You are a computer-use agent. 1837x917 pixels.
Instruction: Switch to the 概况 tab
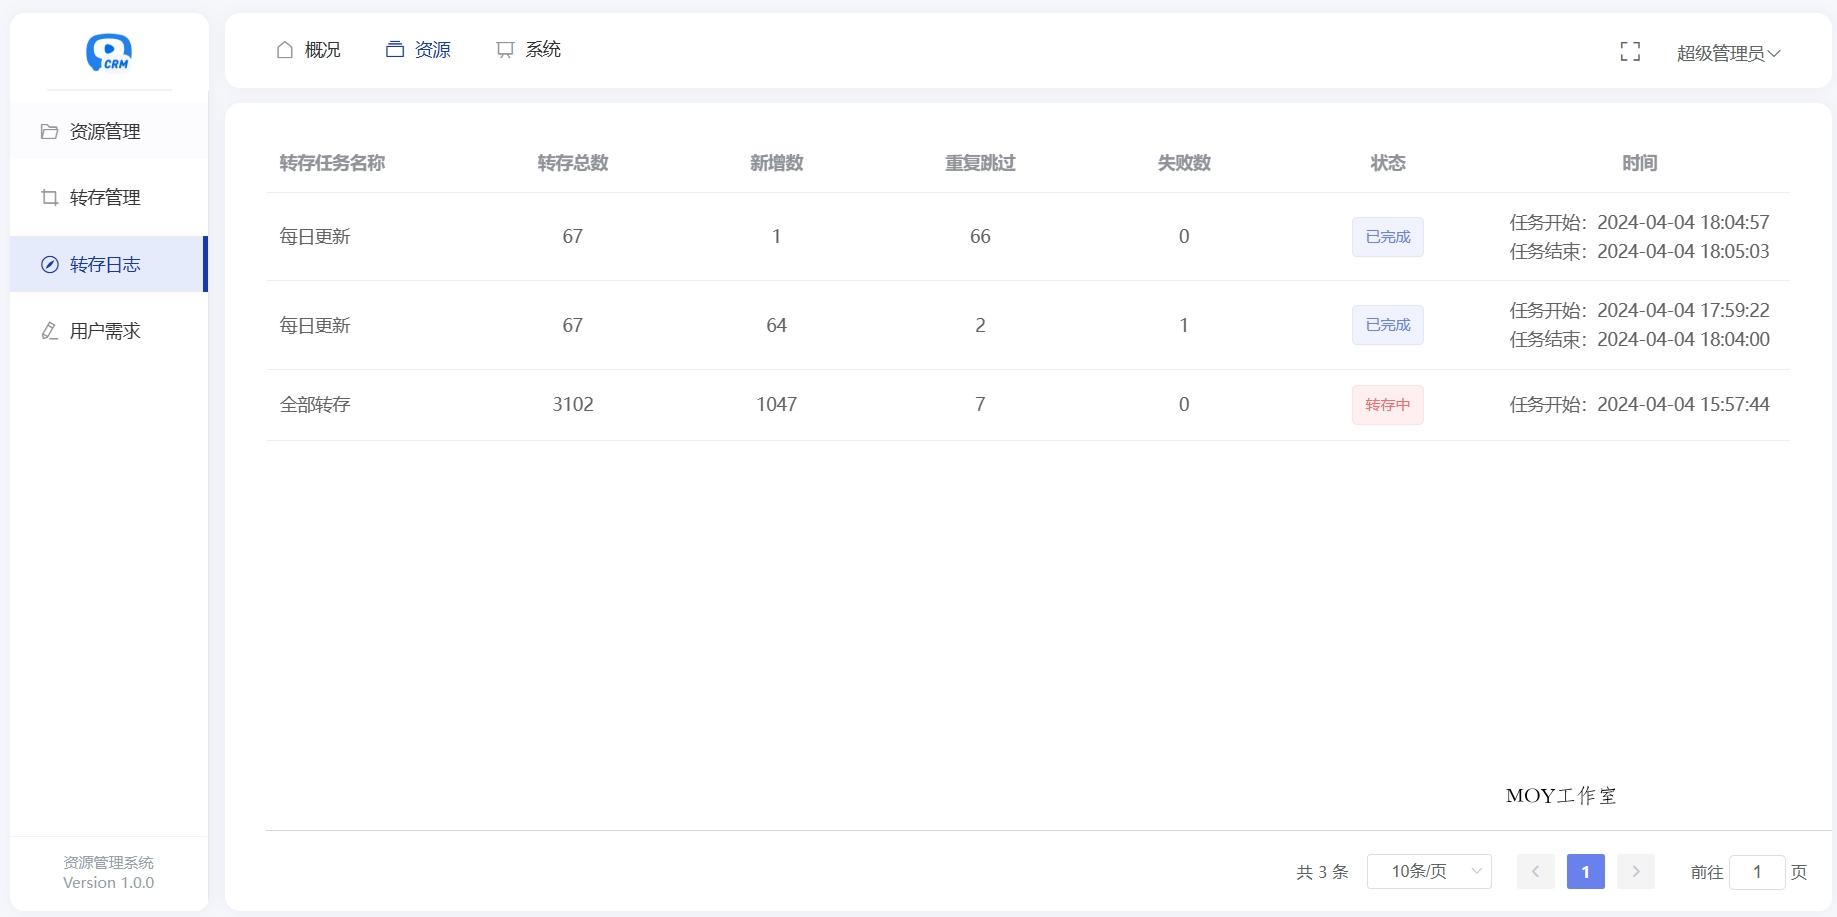[x=322, y=48]
